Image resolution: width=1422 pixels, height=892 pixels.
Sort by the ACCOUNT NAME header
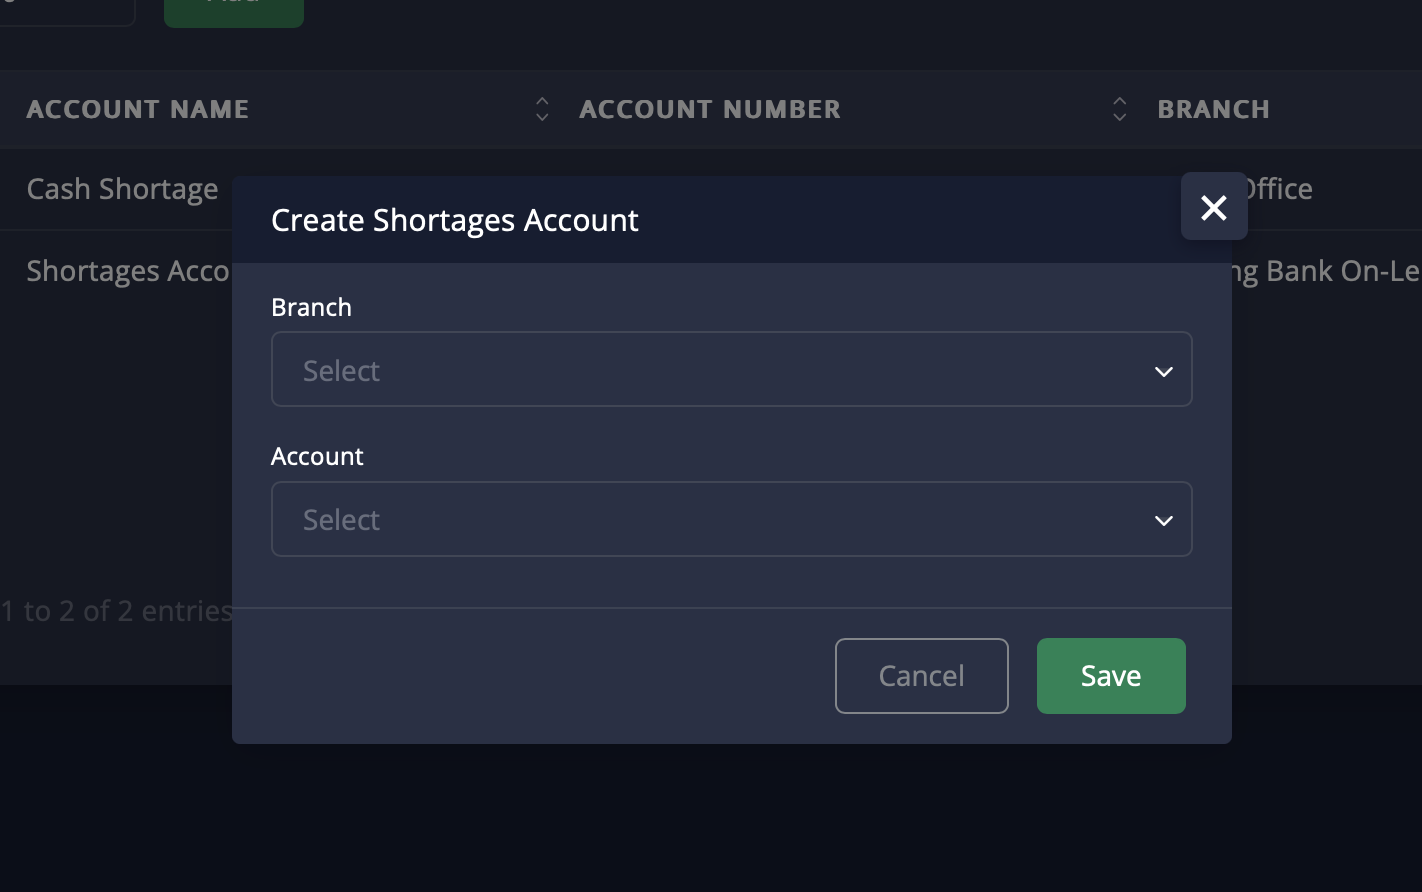(138, 109)
